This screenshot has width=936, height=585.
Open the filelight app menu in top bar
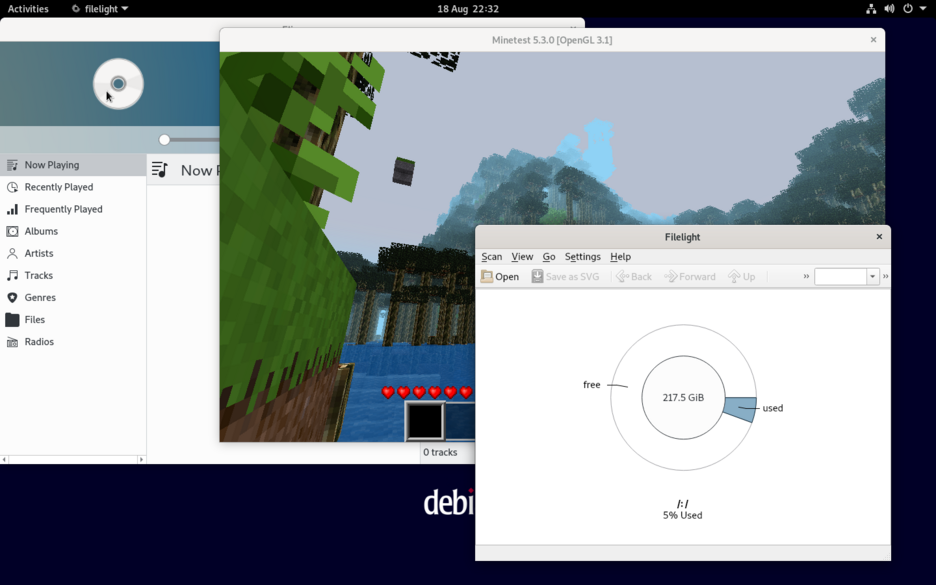click(x=100, y=9)
